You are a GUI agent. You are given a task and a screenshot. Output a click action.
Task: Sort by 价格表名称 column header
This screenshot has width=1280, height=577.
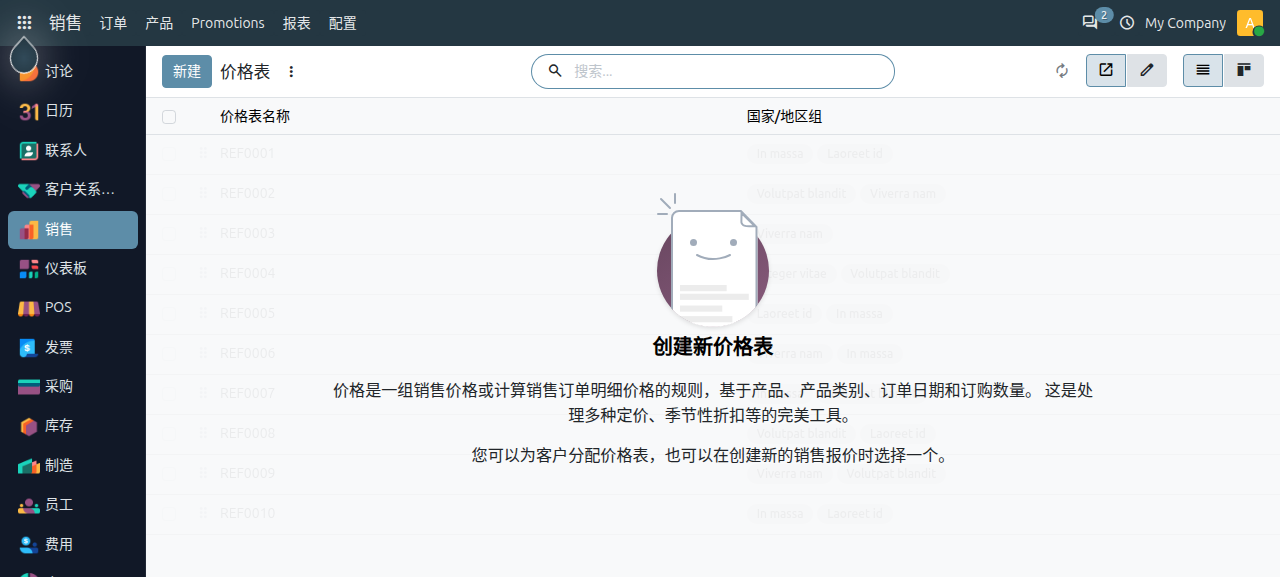pyautogui.click(x=255, y=117)
